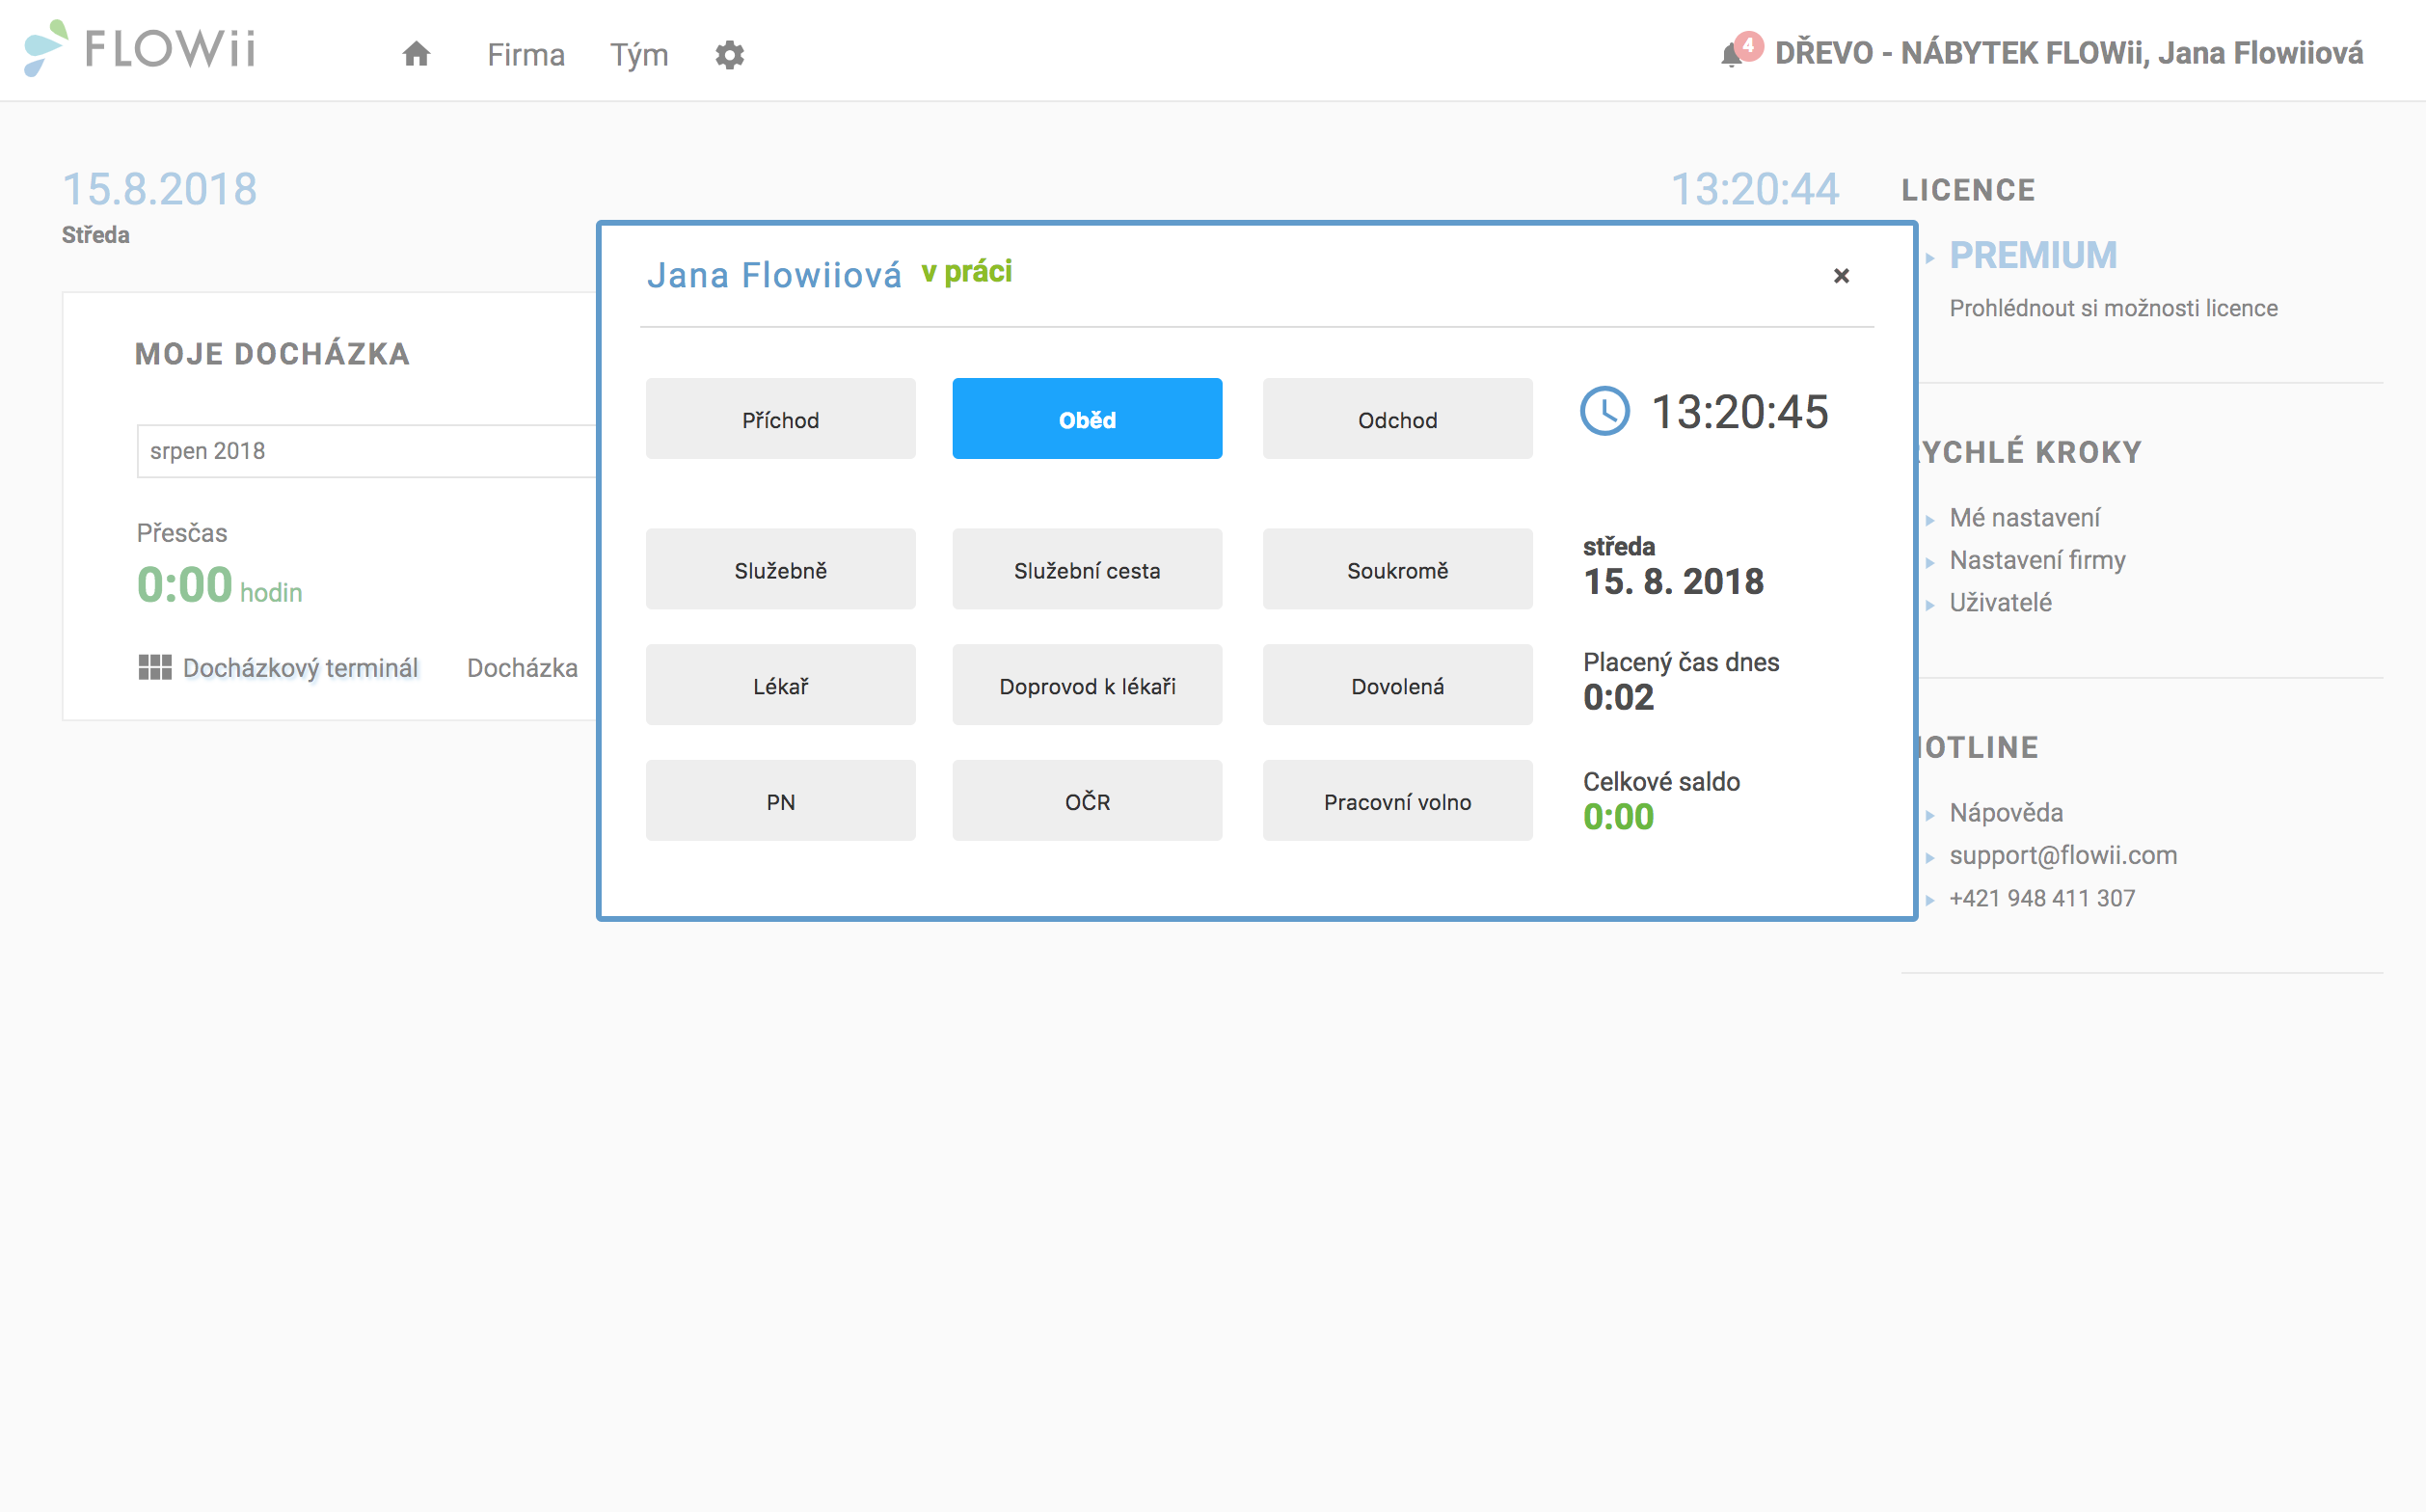
Task: Open the user account name menu
Action: 2069,52
